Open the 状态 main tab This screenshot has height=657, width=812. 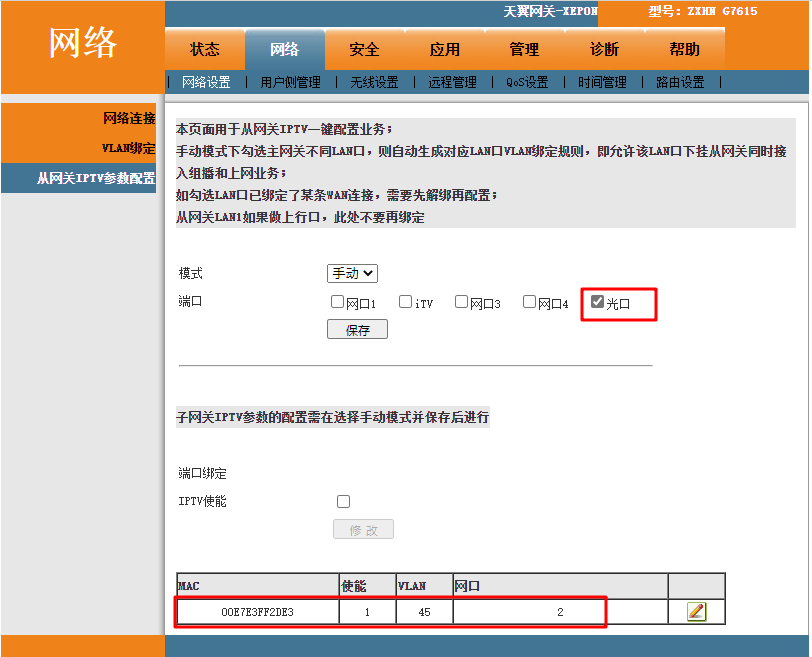[205, 49]
